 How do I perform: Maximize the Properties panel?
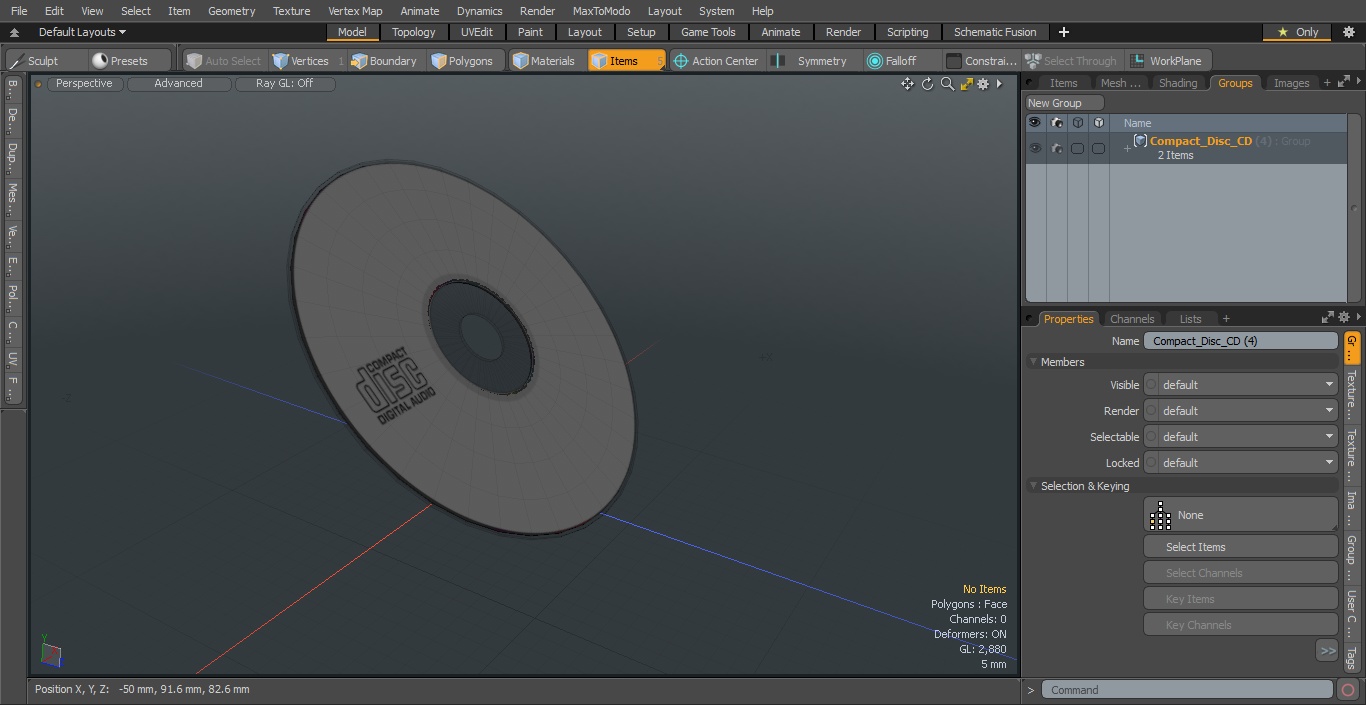(1328, 318)
